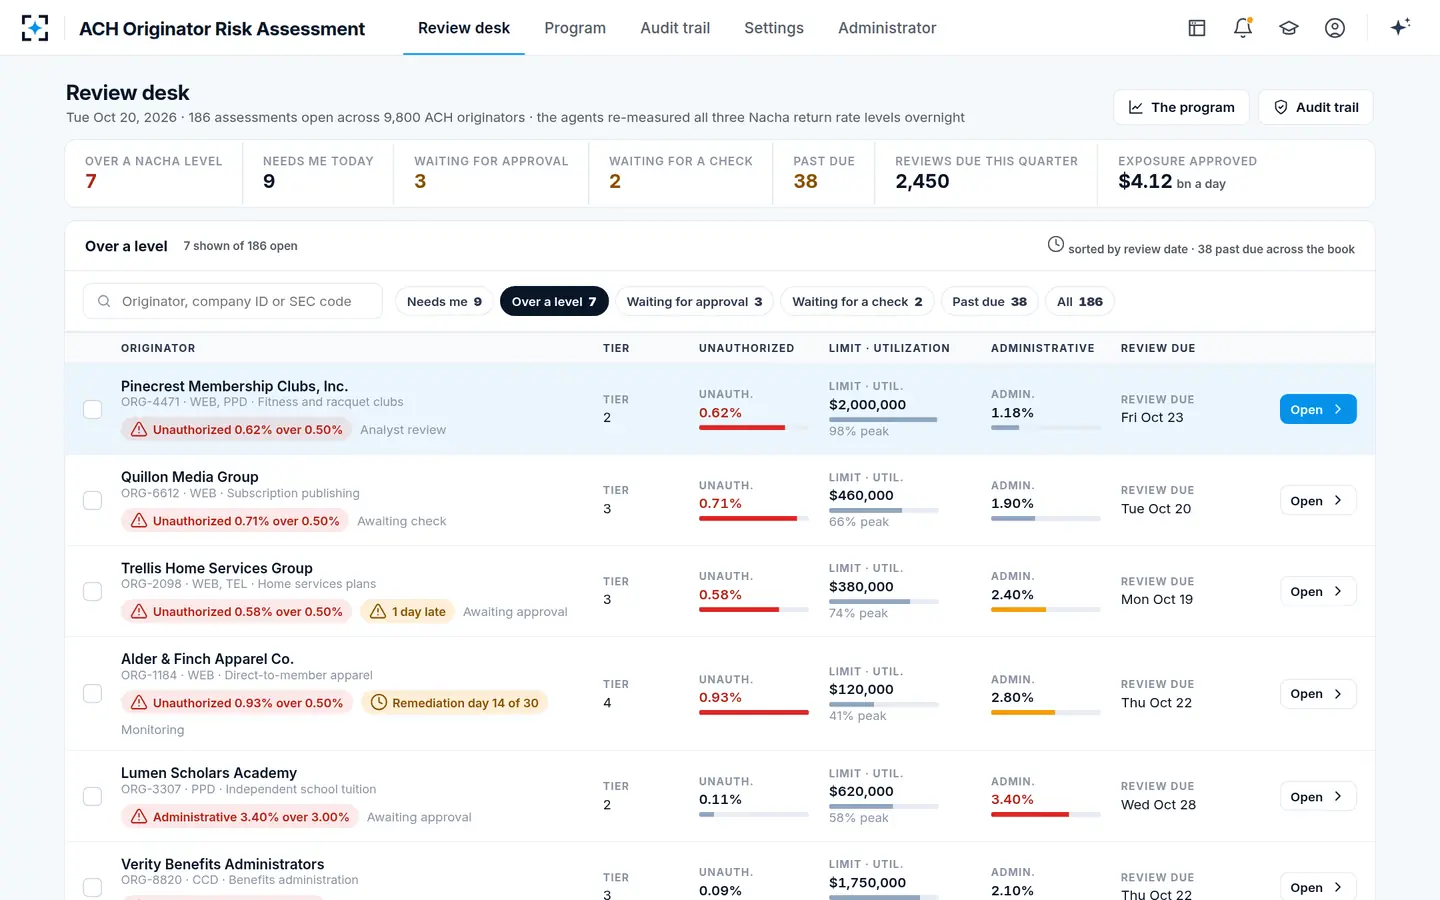Viewport: 1440px width, 900px height.
Task: Click Pinecrest's unauthorized 0.62% rate bar
Action: coord(754,428)
